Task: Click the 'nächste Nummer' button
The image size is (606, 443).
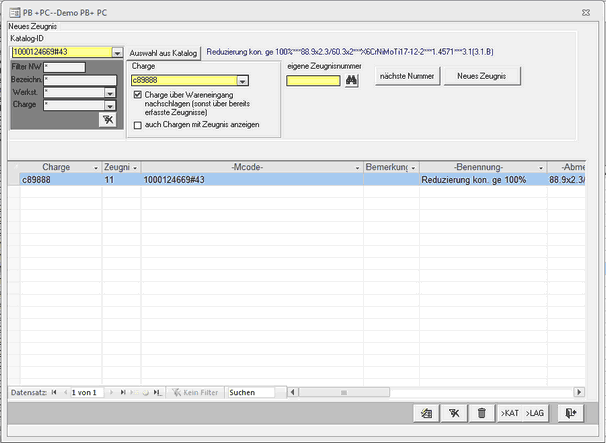Action: (407, 76)
